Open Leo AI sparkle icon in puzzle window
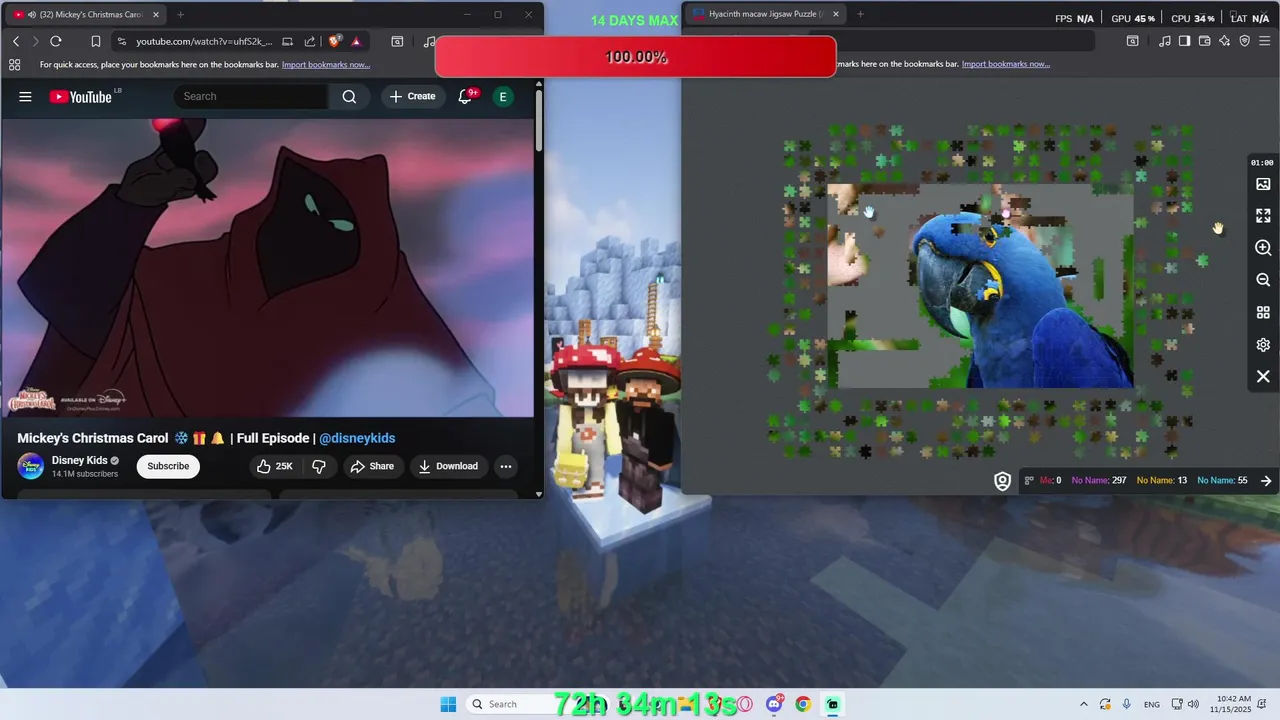Viewport: 1280px width, 720px height. point(1224,41)
